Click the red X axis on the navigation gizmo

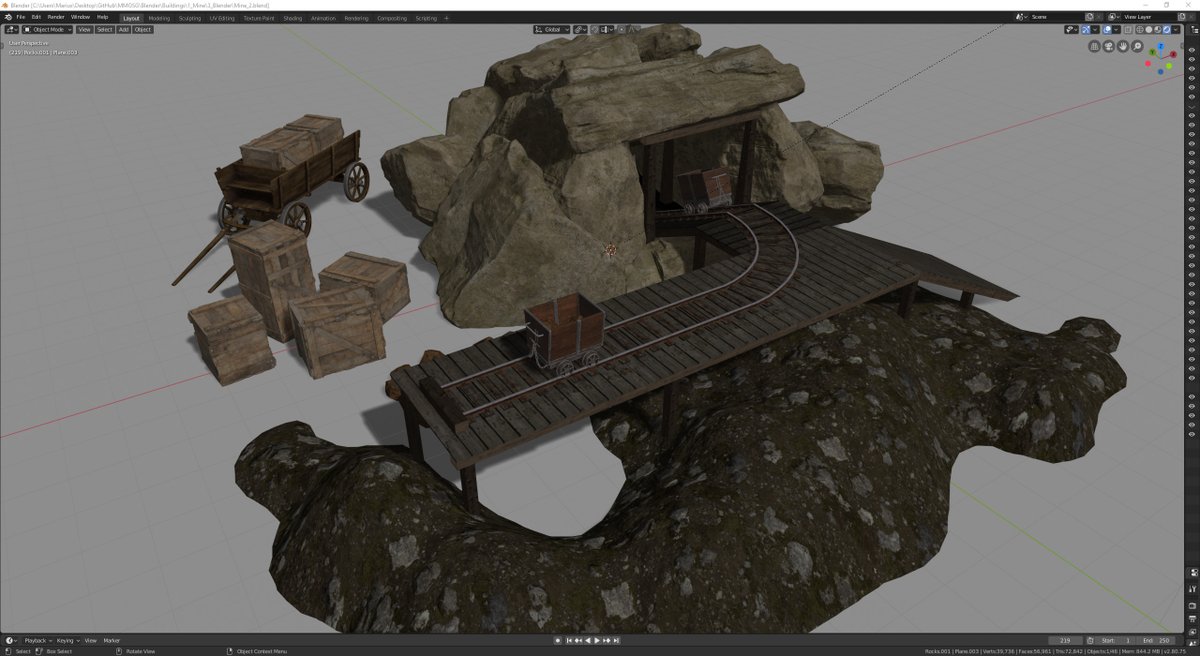(x=1173, y=54)
